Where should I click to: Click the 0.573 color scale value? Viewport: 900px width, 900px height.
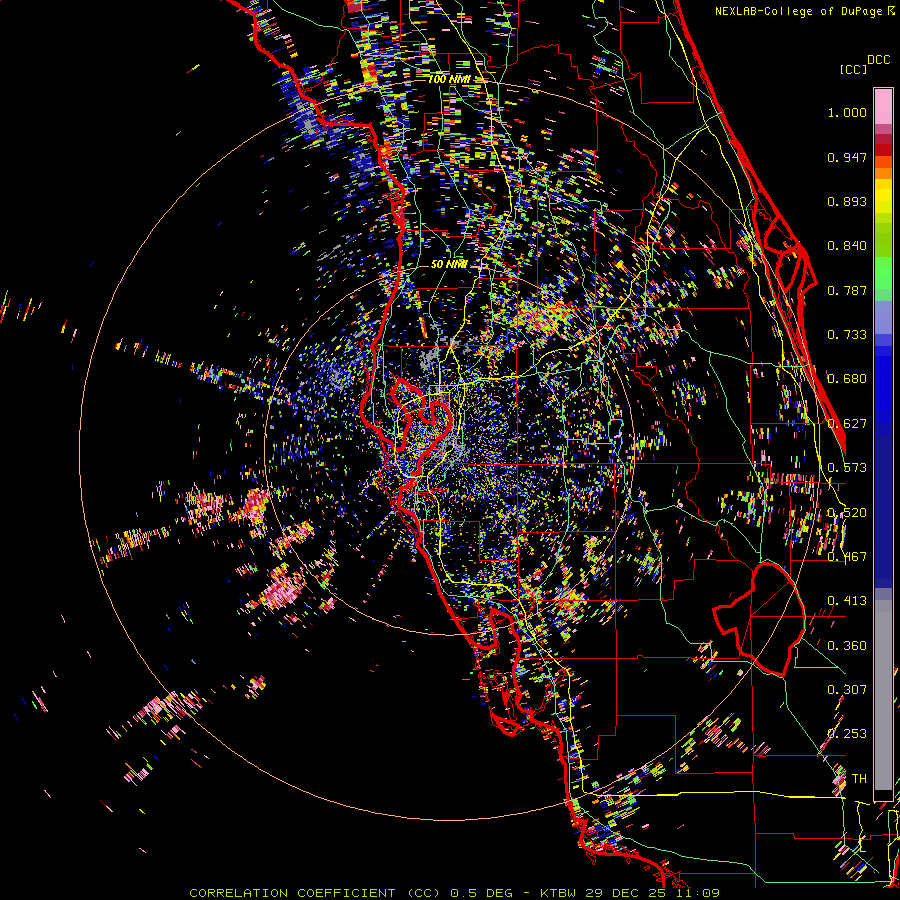pos(847,468)
